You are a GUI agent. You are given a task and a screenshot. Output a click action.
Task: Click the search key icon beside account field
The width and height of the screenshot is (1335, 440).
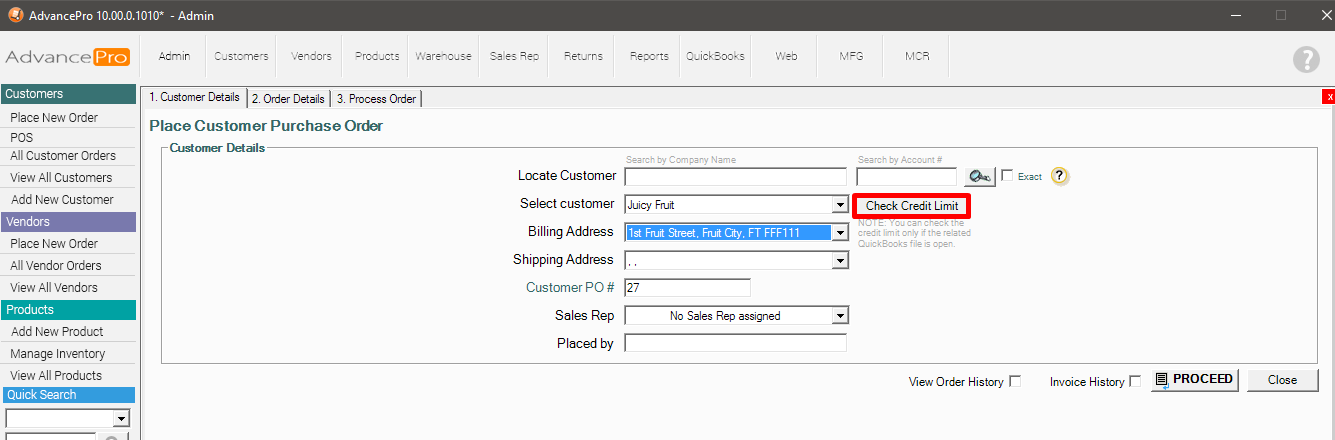point(979,177)
